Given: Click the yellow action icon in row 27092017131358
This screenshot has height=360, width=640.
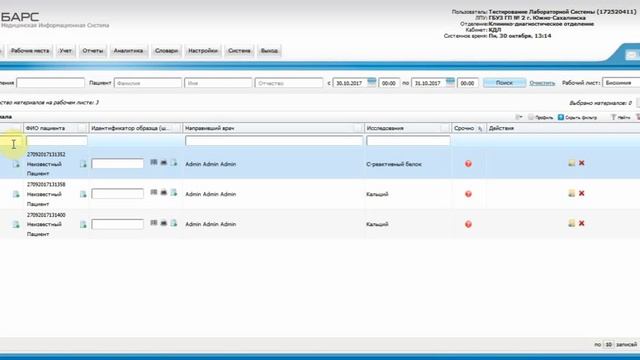Looking at the screenshot, I should (x=572, y=193).
